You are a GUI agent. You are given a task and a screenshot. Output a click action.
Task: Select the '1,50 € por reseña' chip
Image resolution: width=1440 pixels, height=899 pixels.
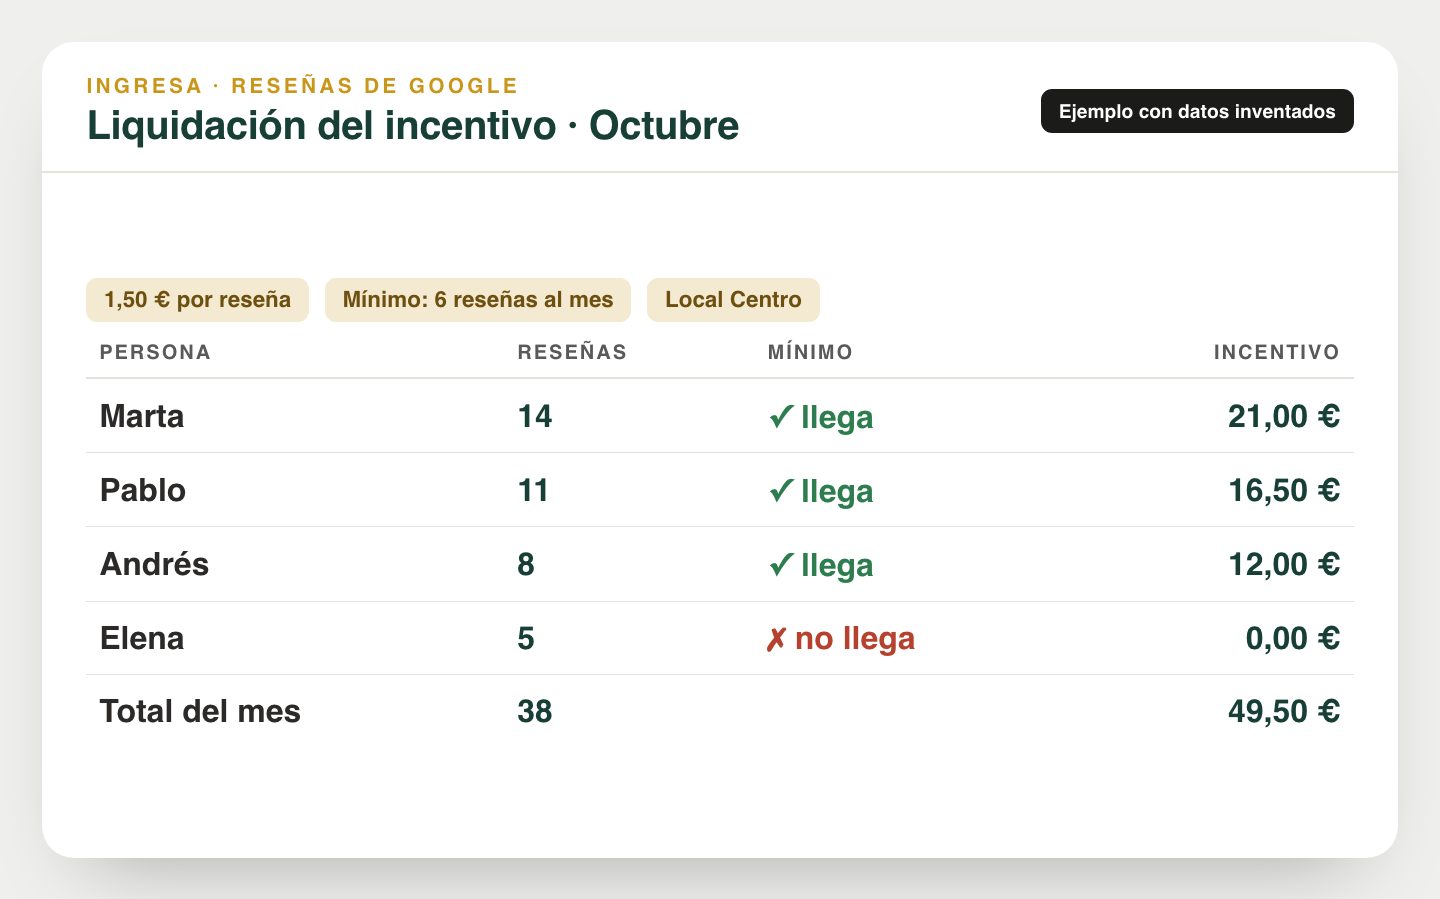[x=197, y=300]
